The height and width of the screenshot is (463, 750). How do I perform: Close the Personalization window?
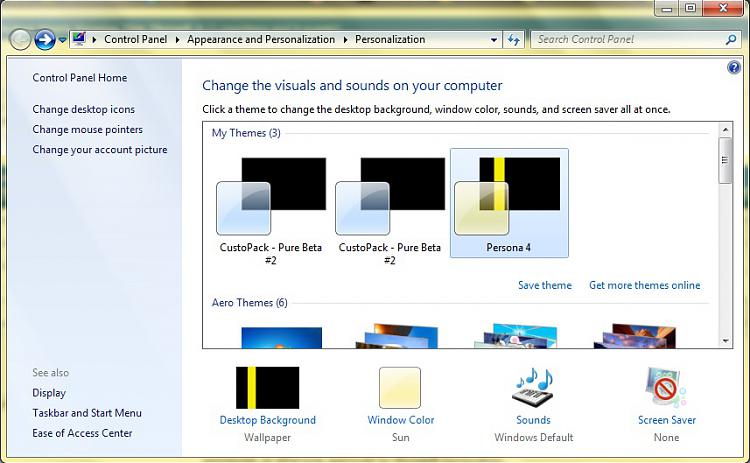pyautogui.click(x=723, y=8)
